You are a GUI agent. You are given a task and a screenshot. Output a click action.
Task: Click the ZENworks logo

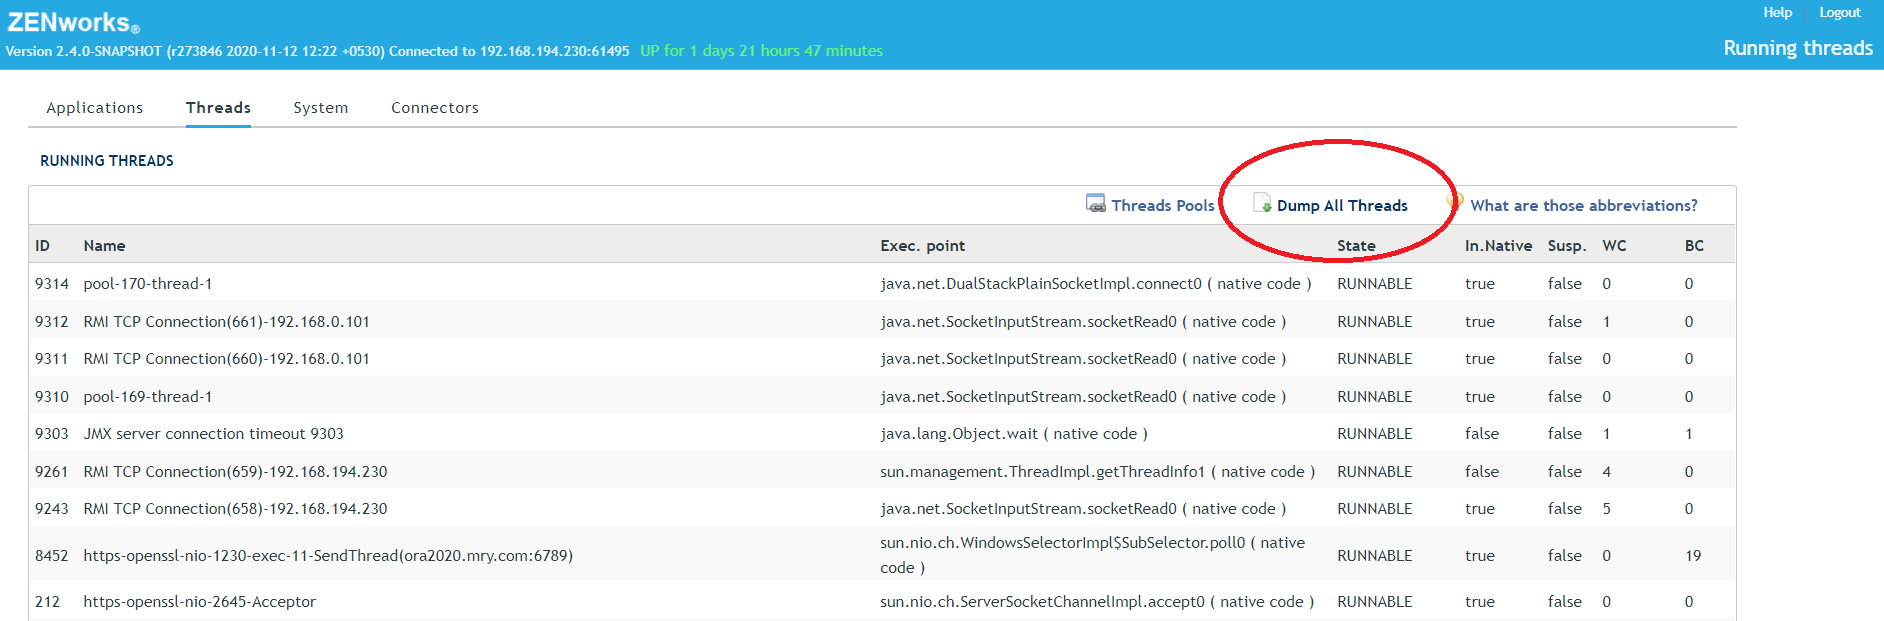tap(73, 22)
